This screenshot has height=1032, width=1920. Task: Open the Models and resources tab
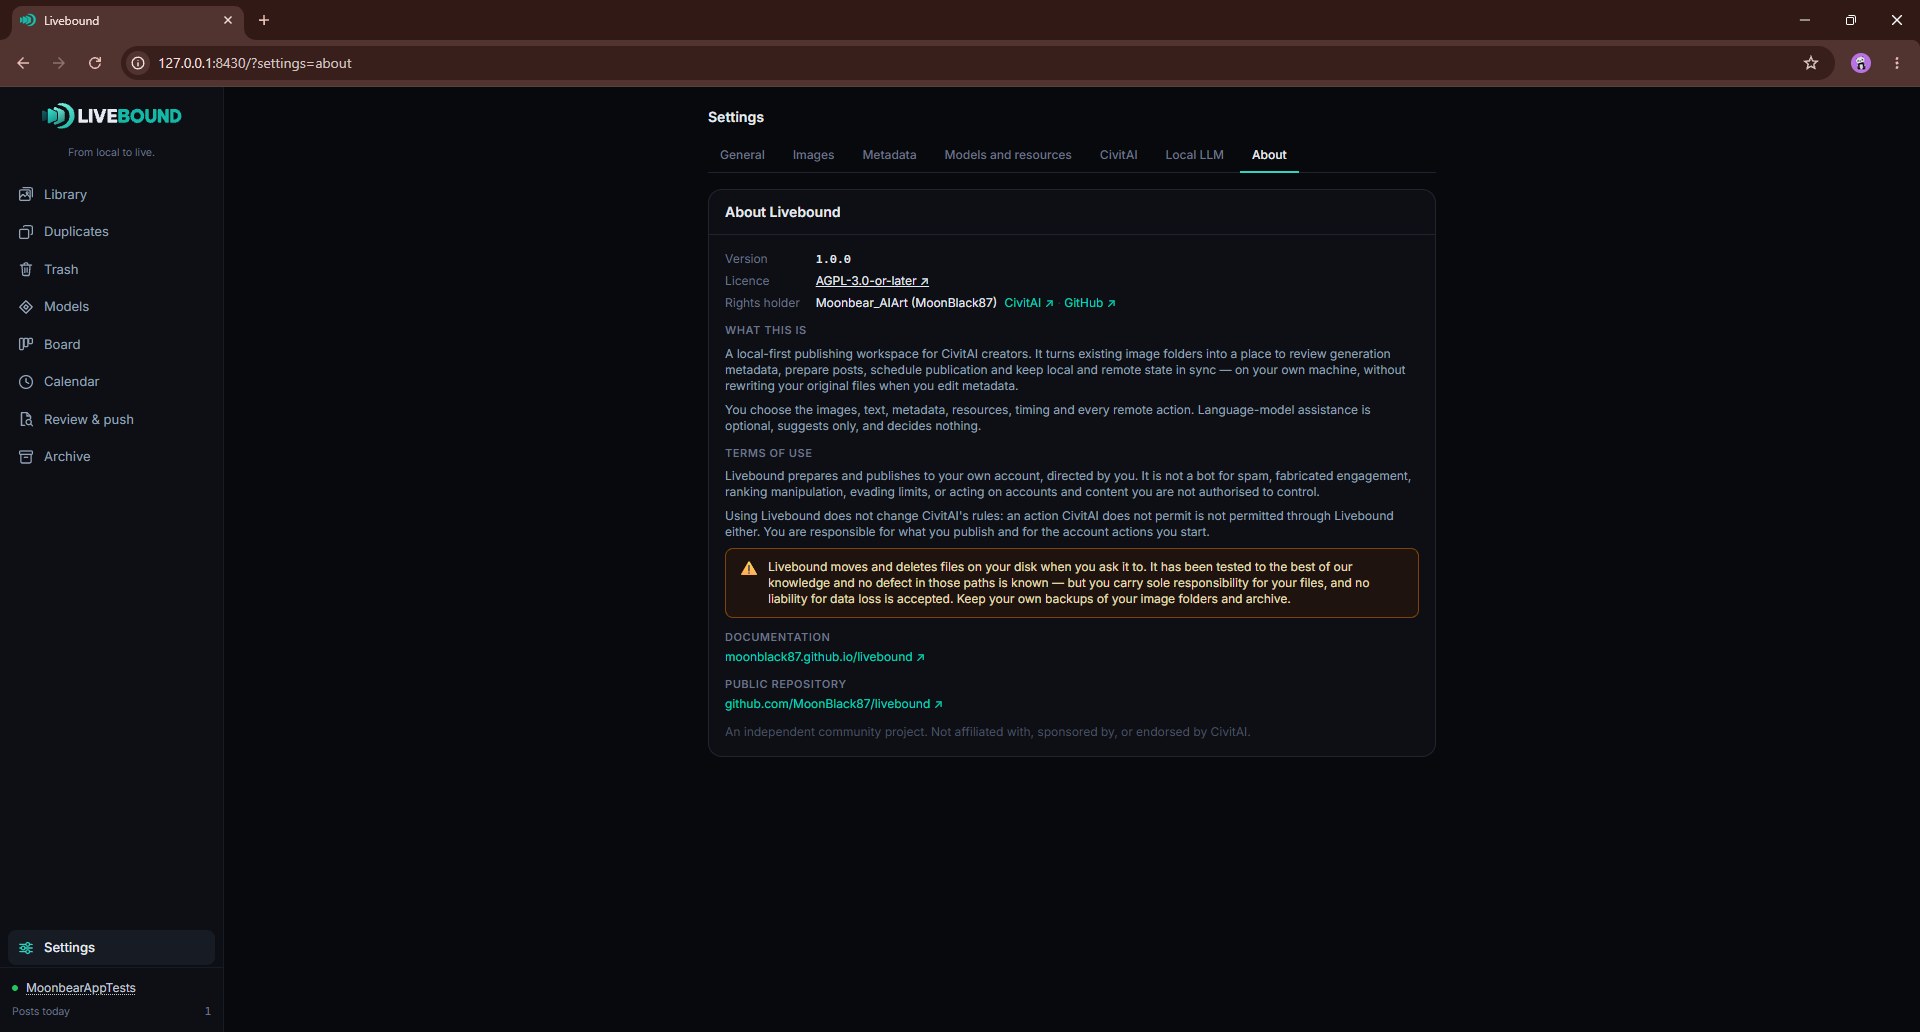coord(1008,155)
